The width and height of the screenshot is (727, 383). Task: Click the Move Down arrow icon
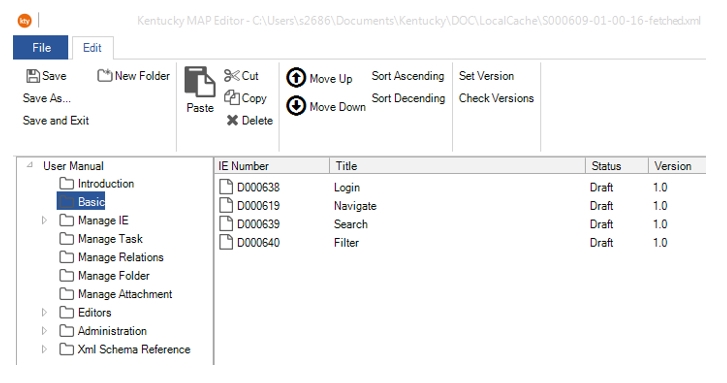pos(296,106)
